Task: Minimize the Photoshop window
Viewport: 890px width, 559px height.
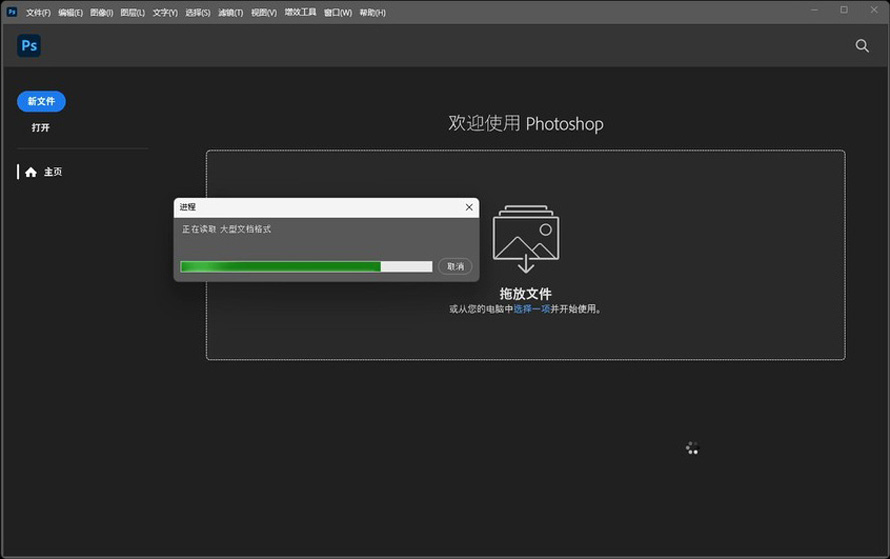Action: 817,10
